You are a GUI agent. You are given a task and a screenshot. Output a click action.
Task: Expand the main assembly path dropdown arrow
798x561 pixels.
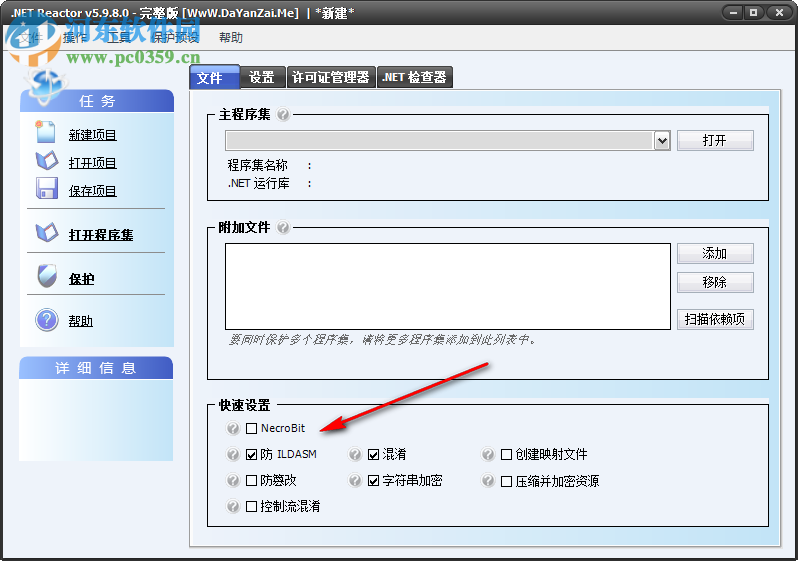tap(662, 141)
